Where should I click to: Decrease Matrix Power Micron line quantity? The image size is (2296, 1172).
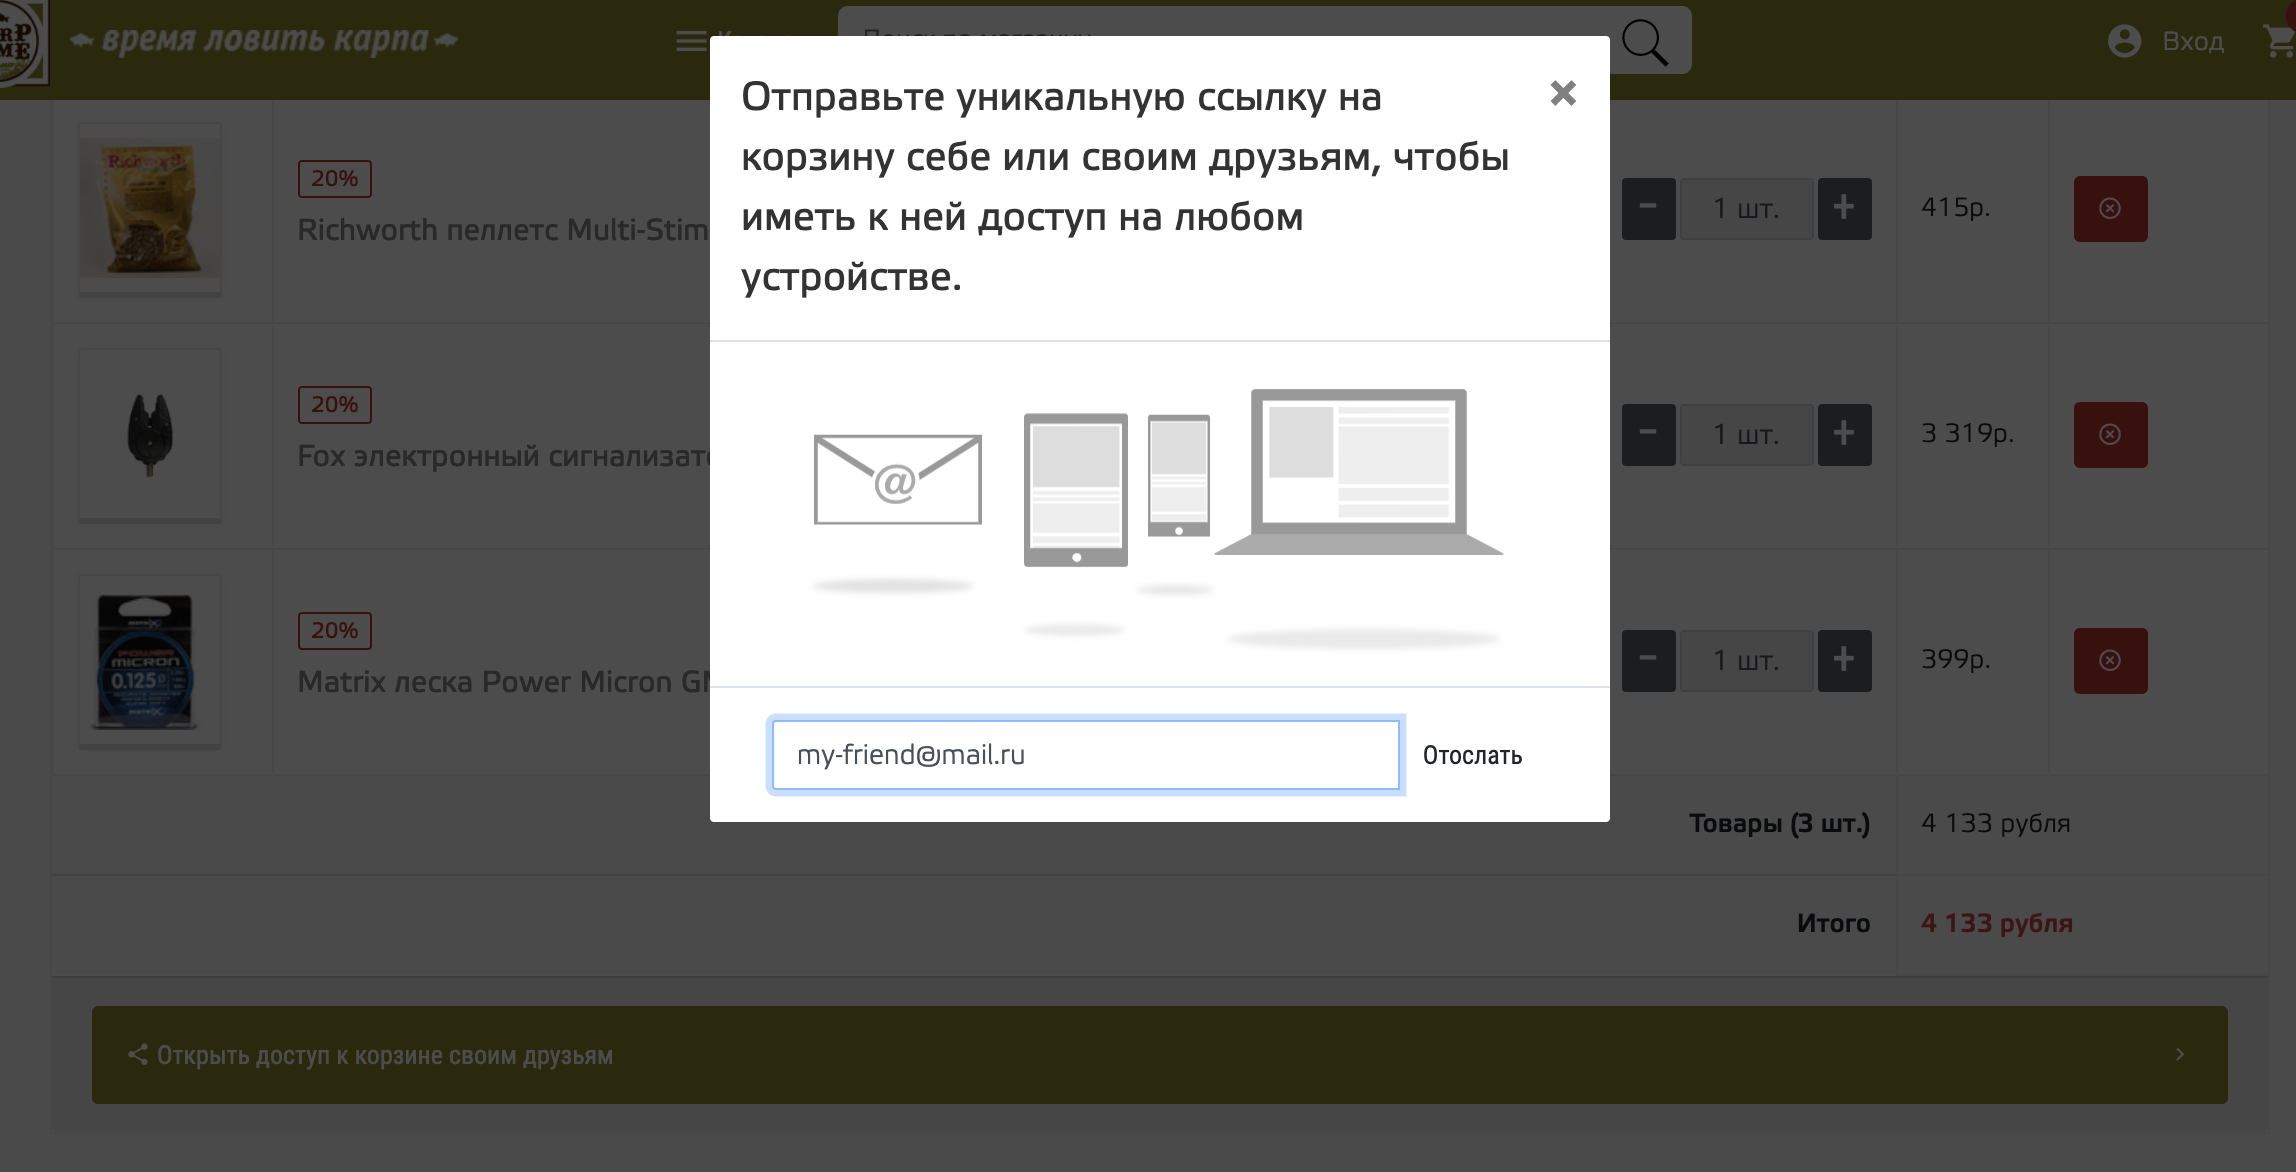click(1648, 660)
